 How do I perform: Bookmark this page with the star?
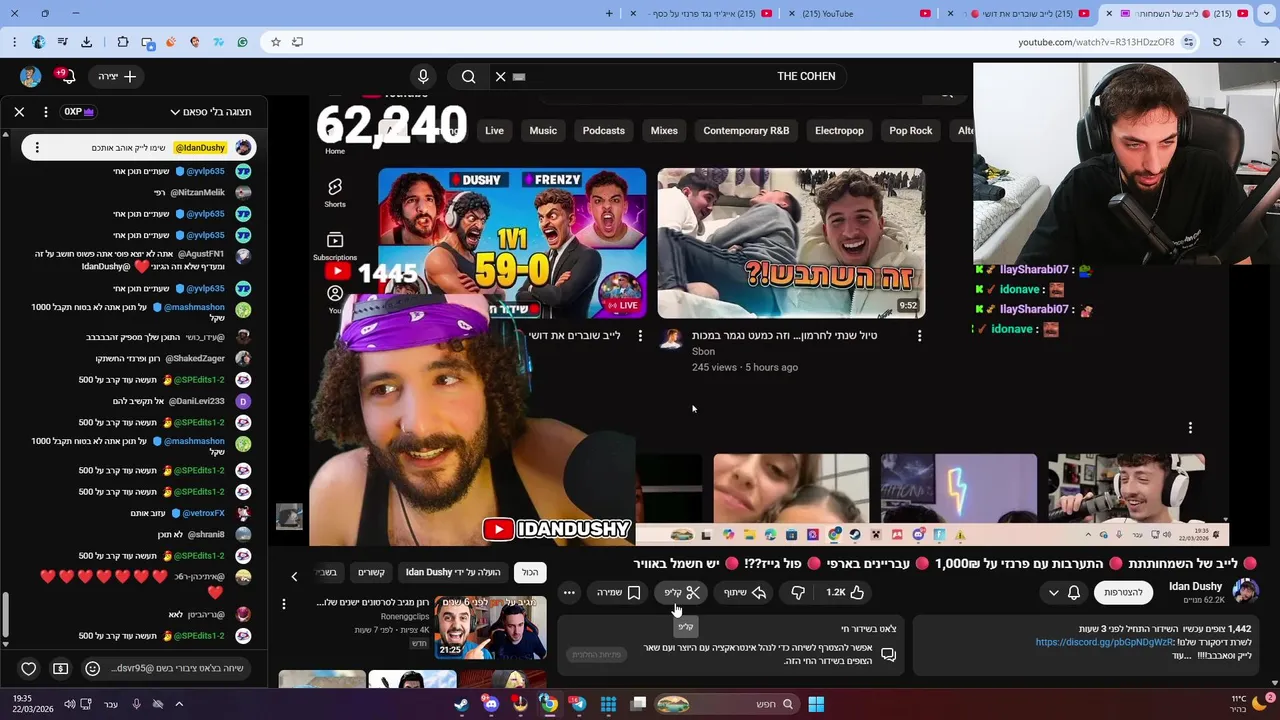click(x=276, y=42)
